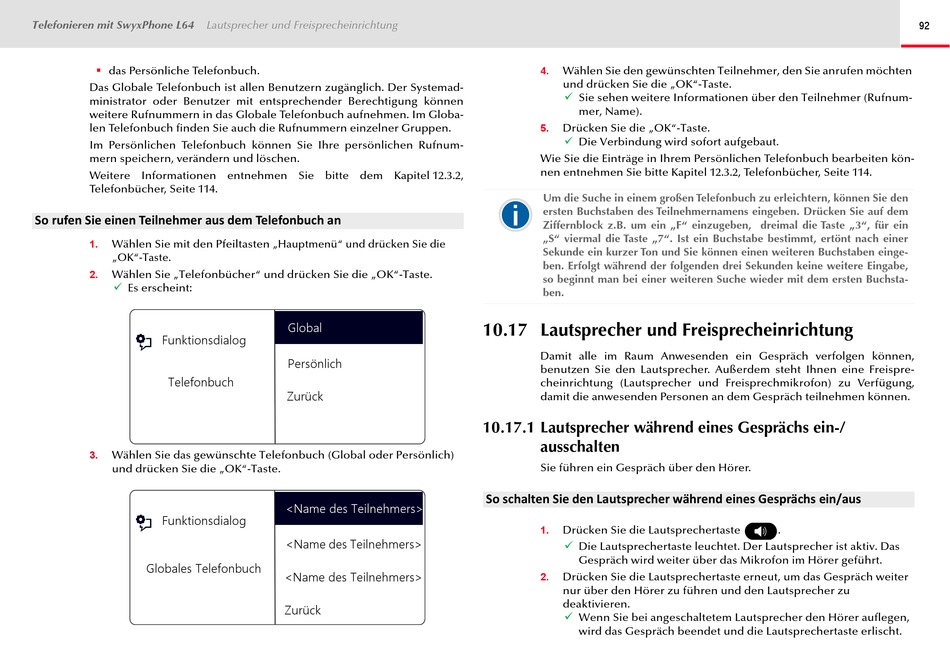The image size is (950, 671).
Task: Click the bullet text "das Persönliche Telefonbuch."
Action: 184,70
